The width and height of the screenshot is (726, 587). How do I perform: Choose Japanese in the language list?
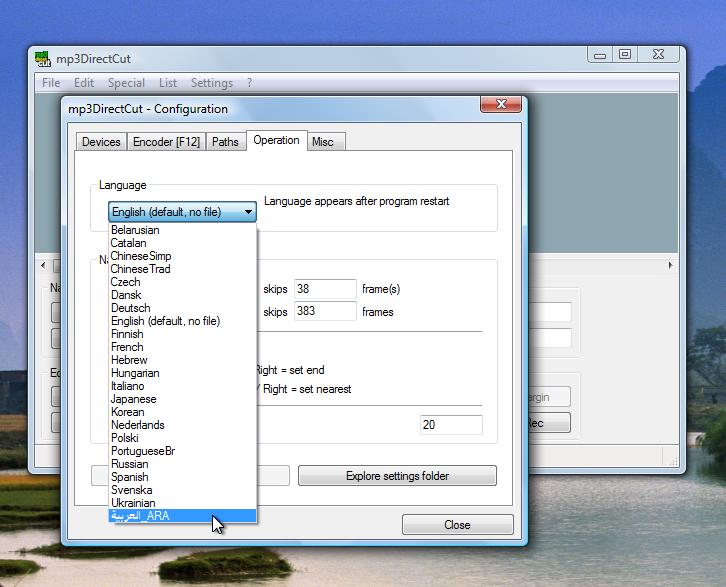click(133, 399)
